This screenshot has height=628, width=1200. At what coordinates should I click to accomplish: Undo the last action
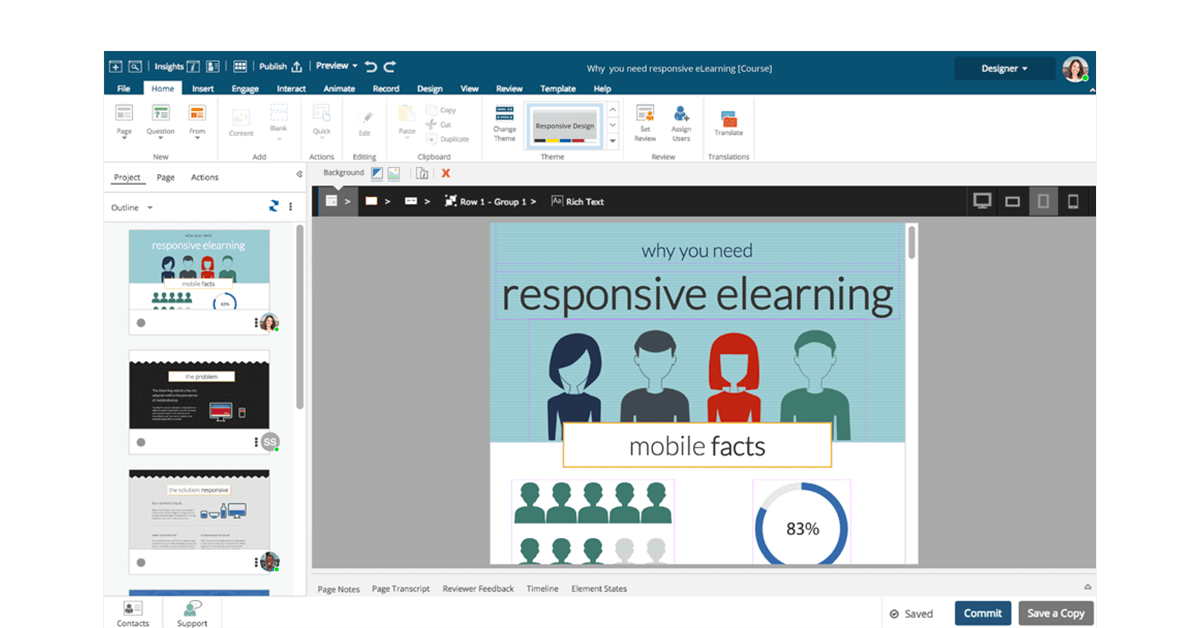click(x=371, y=67)
